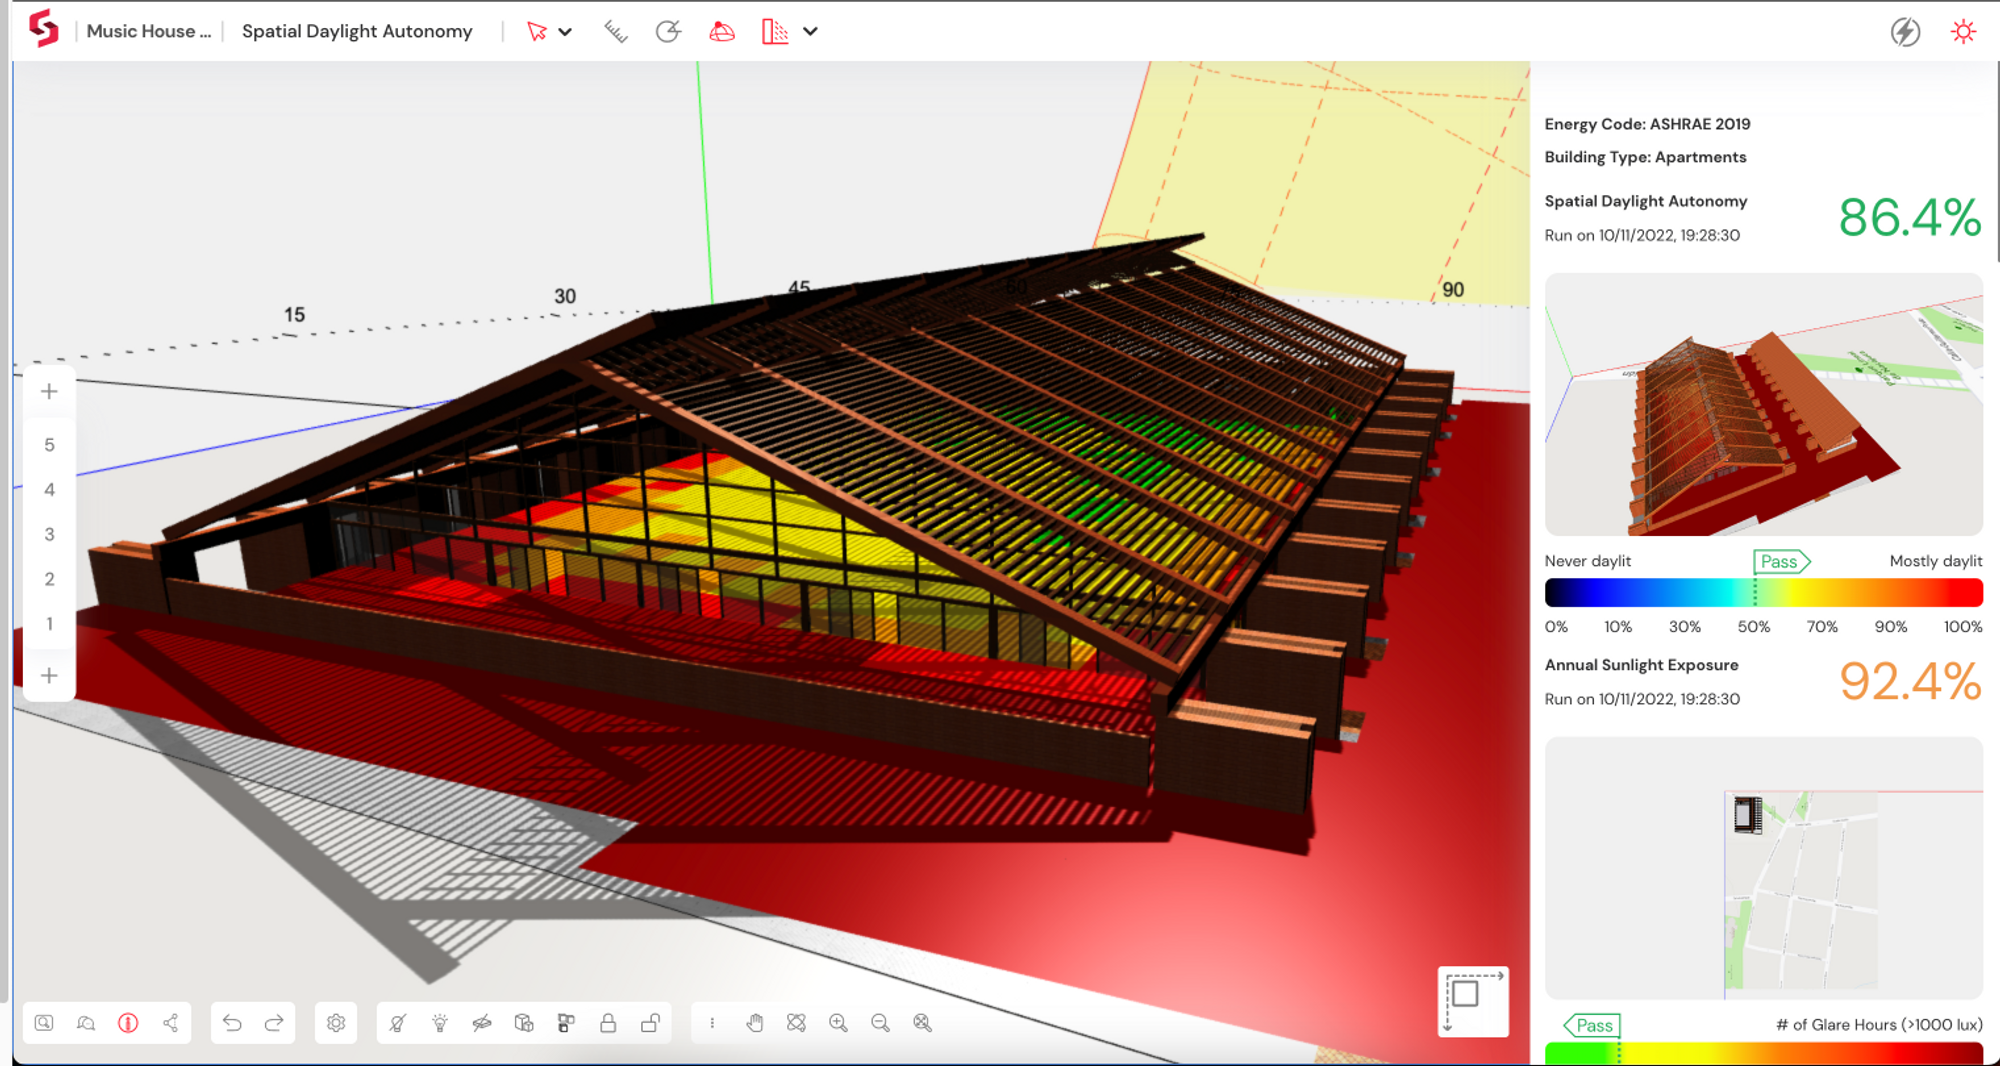2000x1066 pixels.
Task: Open the tape measure tool
Action: point(615,32)
